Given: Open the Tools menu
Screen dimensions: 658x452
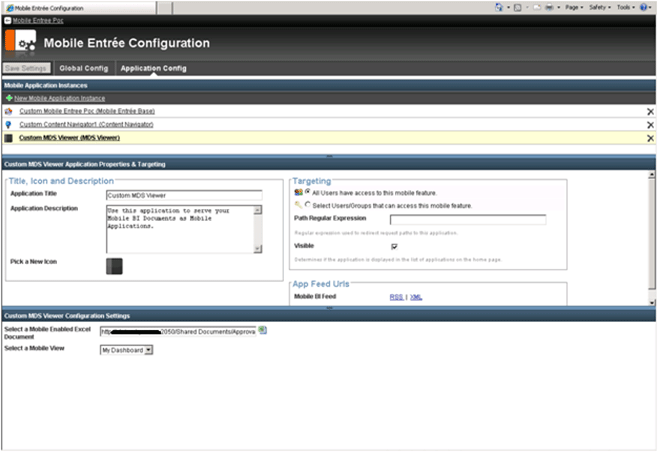Looking at the screenshot, I should pyautogui.click(x=626, y=8).
